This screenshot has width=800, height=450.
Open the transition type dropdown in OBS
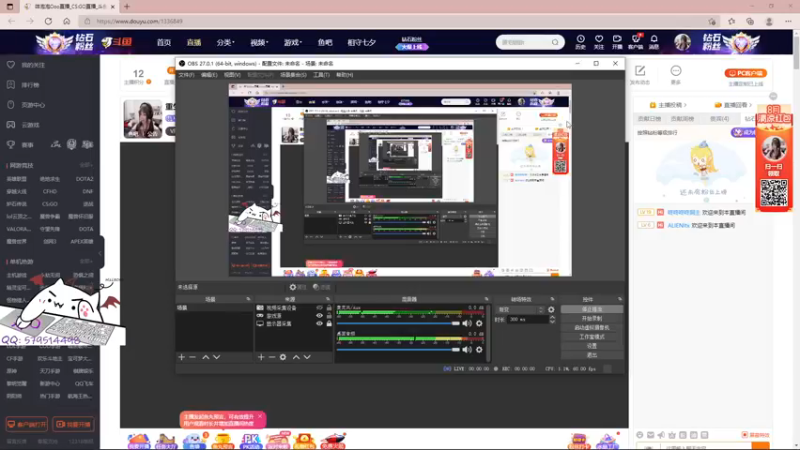point(520,310)
